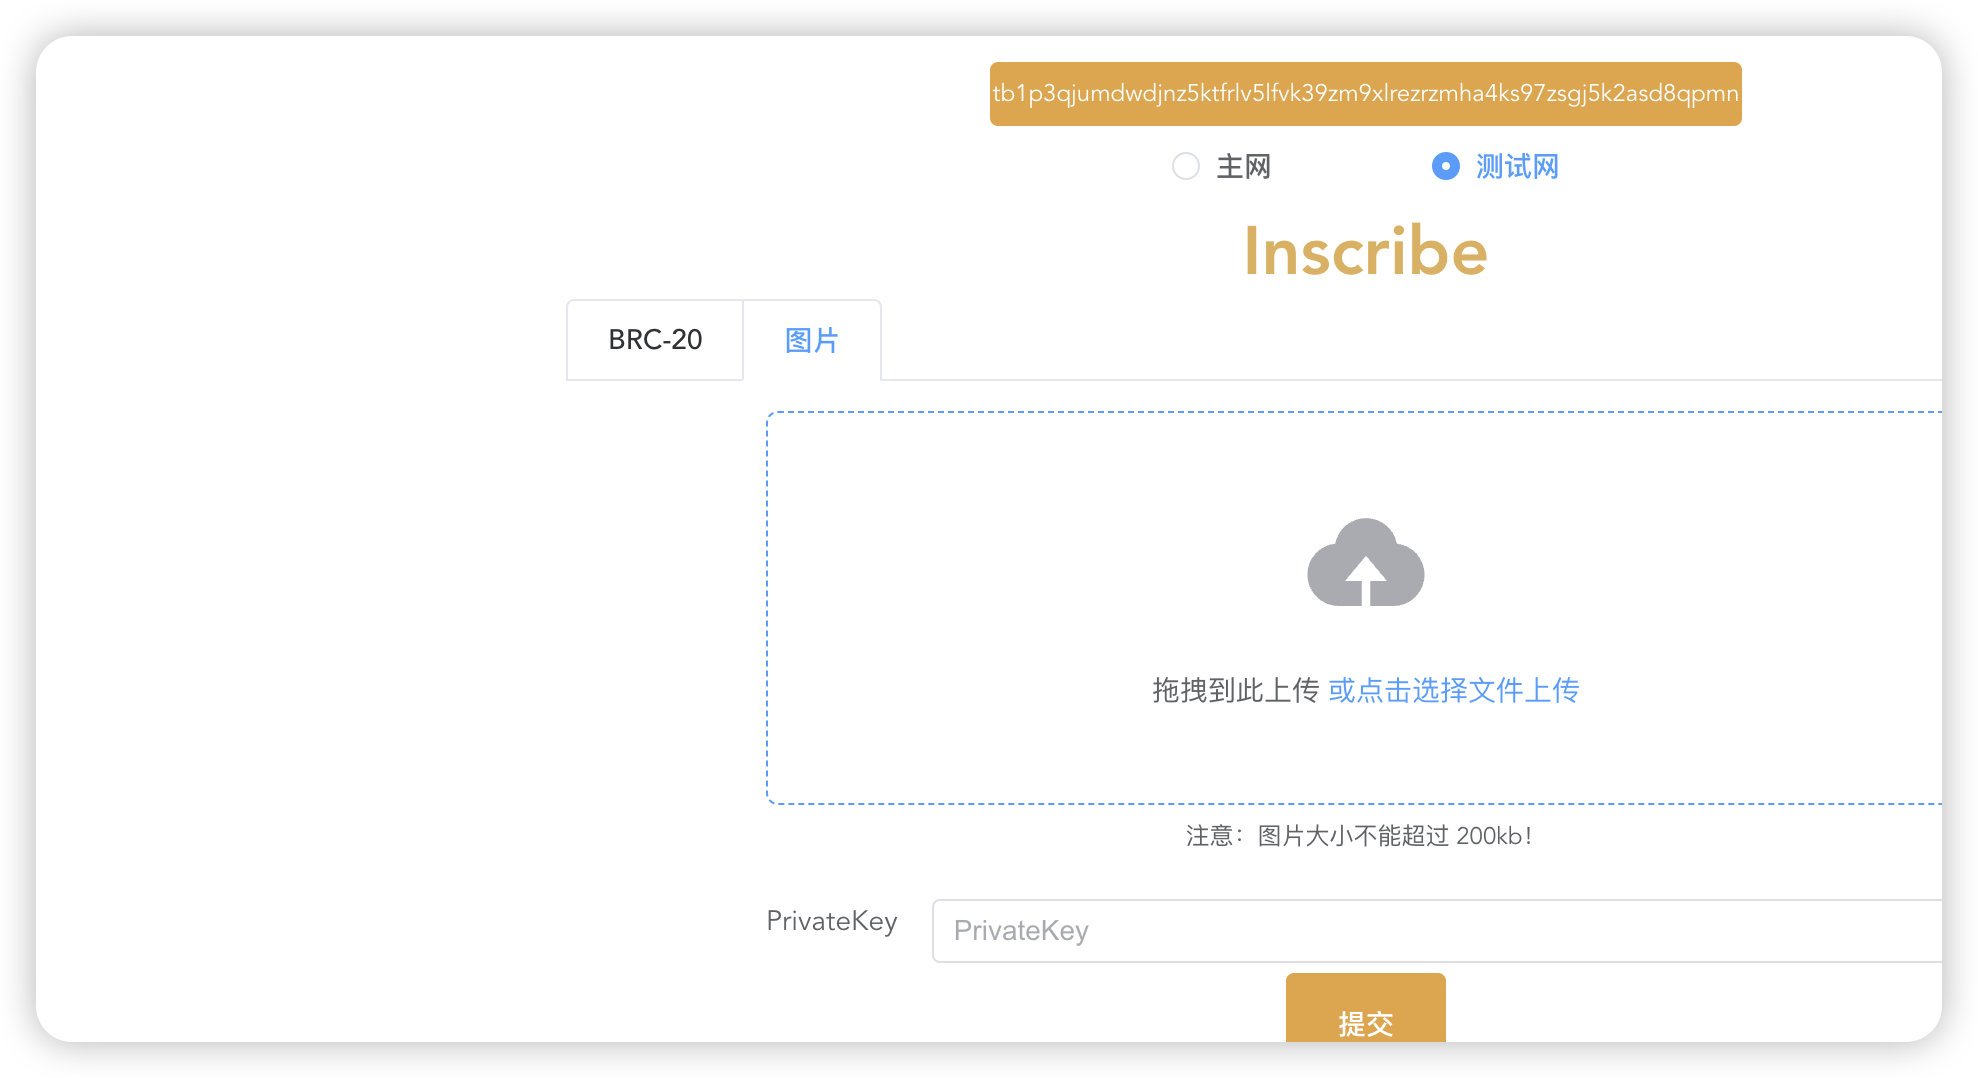Click the PrivateKey placeholder text
The width and height of the screenshot is (1978, 1078).
1021,931
